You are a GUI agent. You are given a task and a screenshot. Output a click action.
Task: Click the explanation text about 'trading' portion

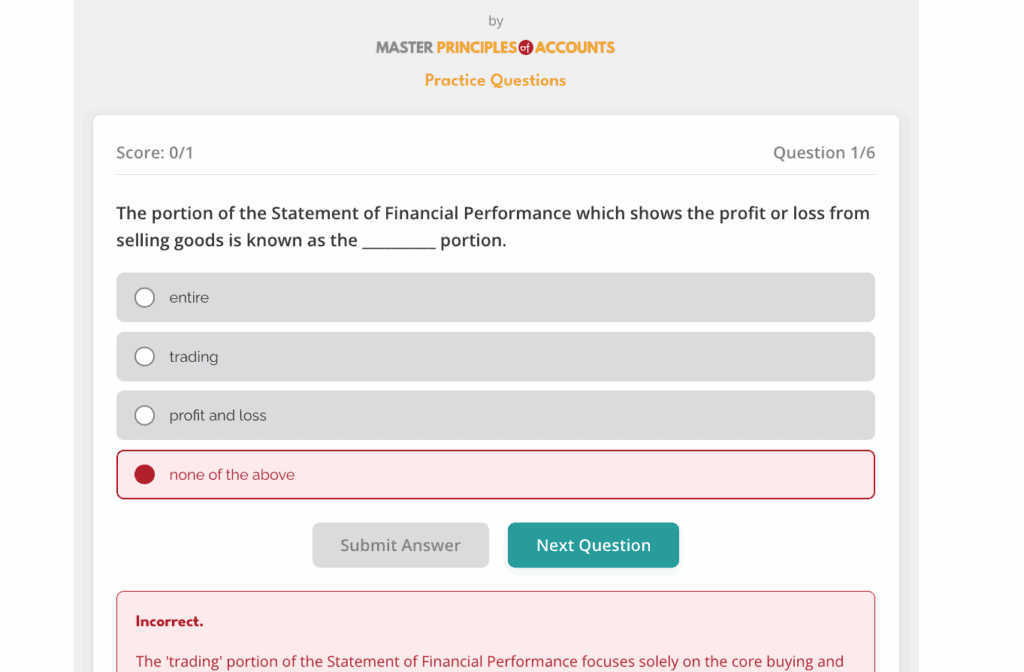pos(490,661)
